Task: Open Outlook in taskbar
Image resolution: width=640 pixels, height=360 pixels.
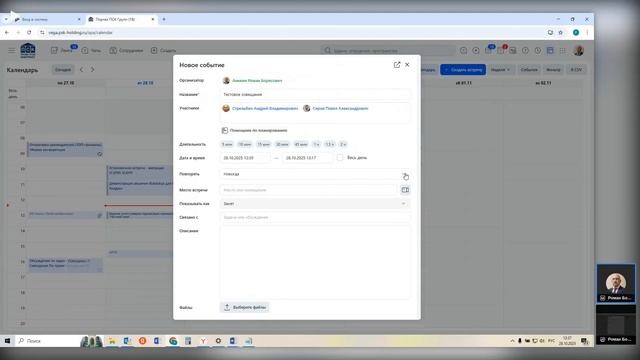Action: 127,340
